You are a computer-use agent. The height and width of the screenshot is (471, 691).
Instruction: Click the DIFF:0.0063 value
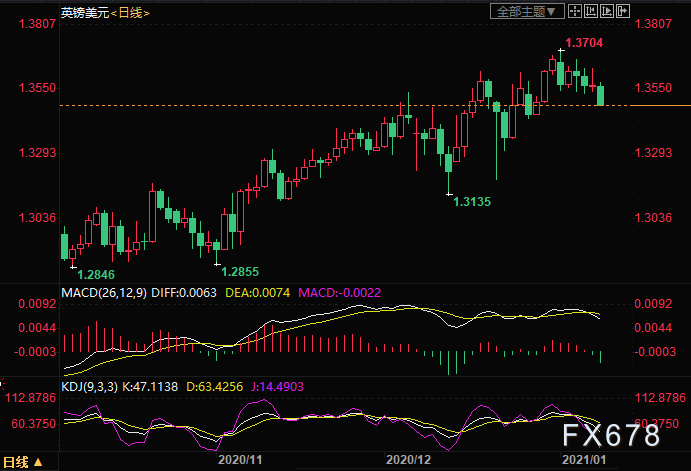pos(184,293)
